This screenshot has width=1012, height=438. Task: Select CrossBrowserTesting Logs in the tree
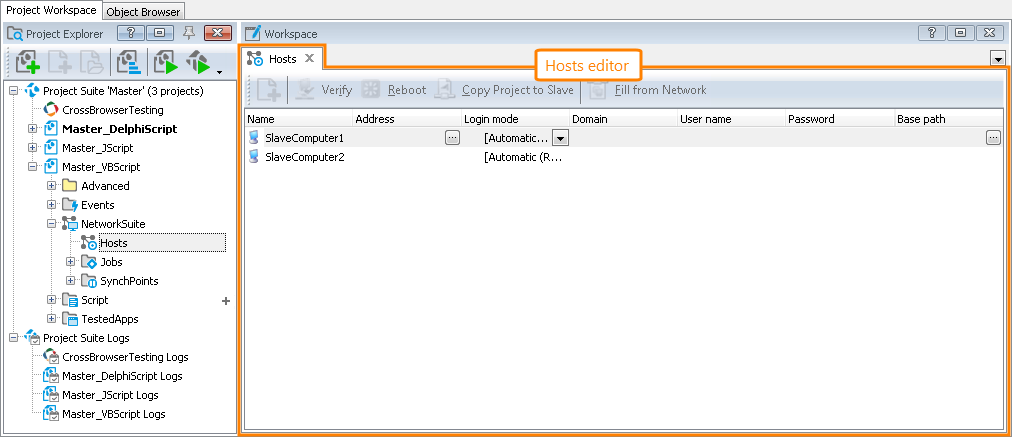coord(125,357)
